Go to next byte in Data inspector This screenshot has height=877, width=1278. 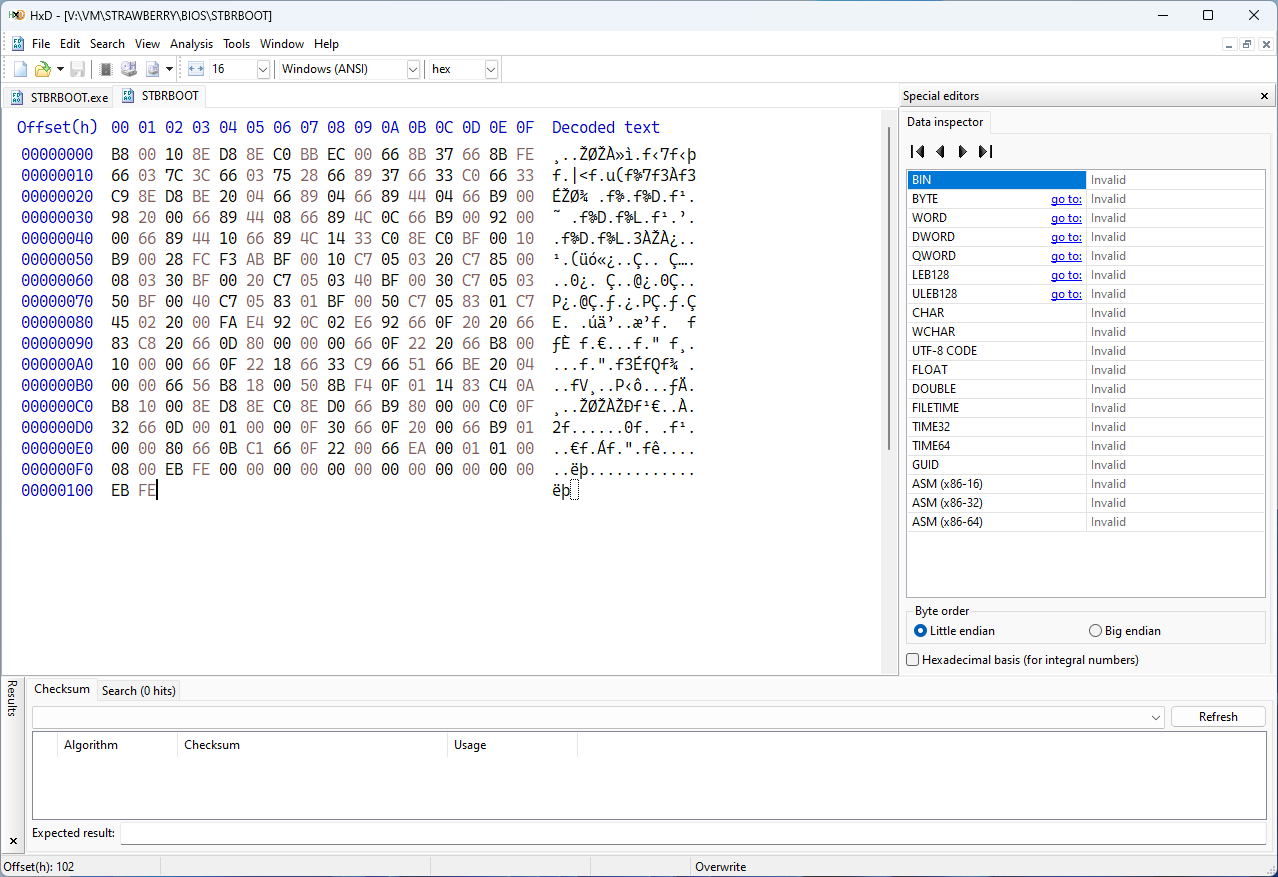pyautogui.click(x=962, y=152)
